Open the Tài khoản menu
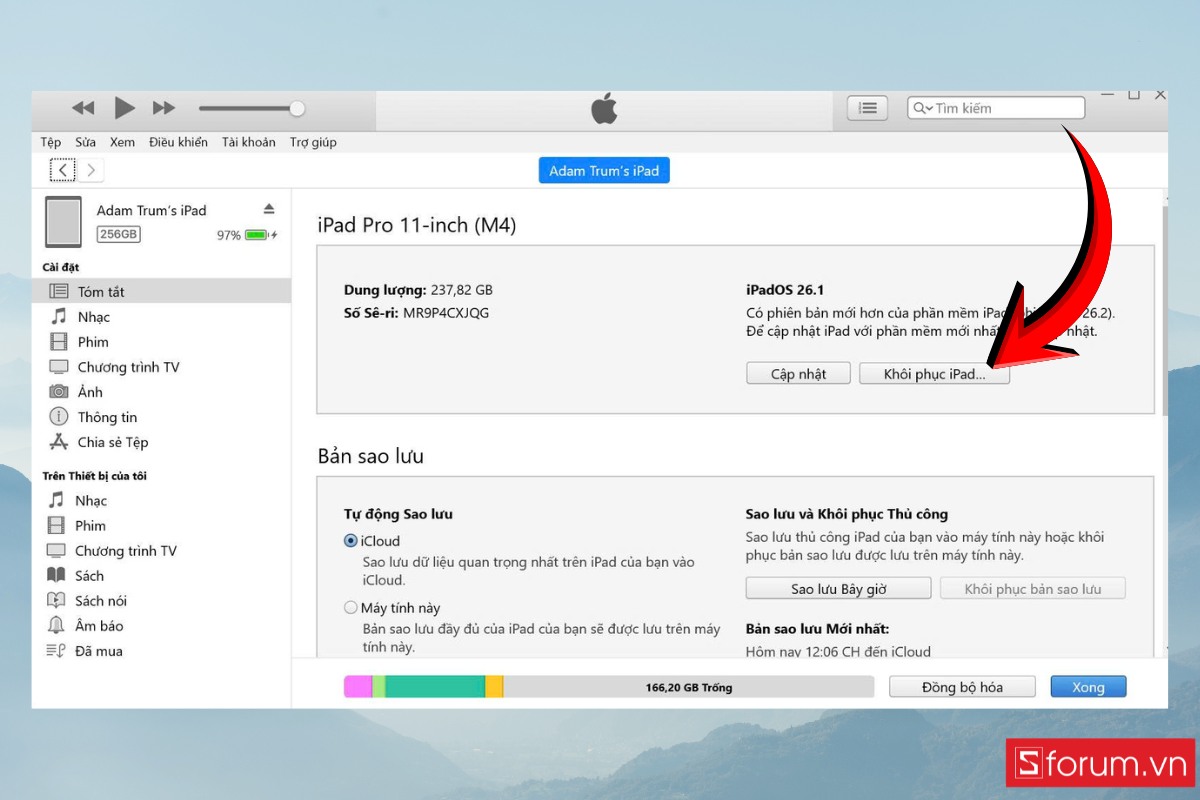This screenshot has height=800, width=1200. (x=248, y=142)
